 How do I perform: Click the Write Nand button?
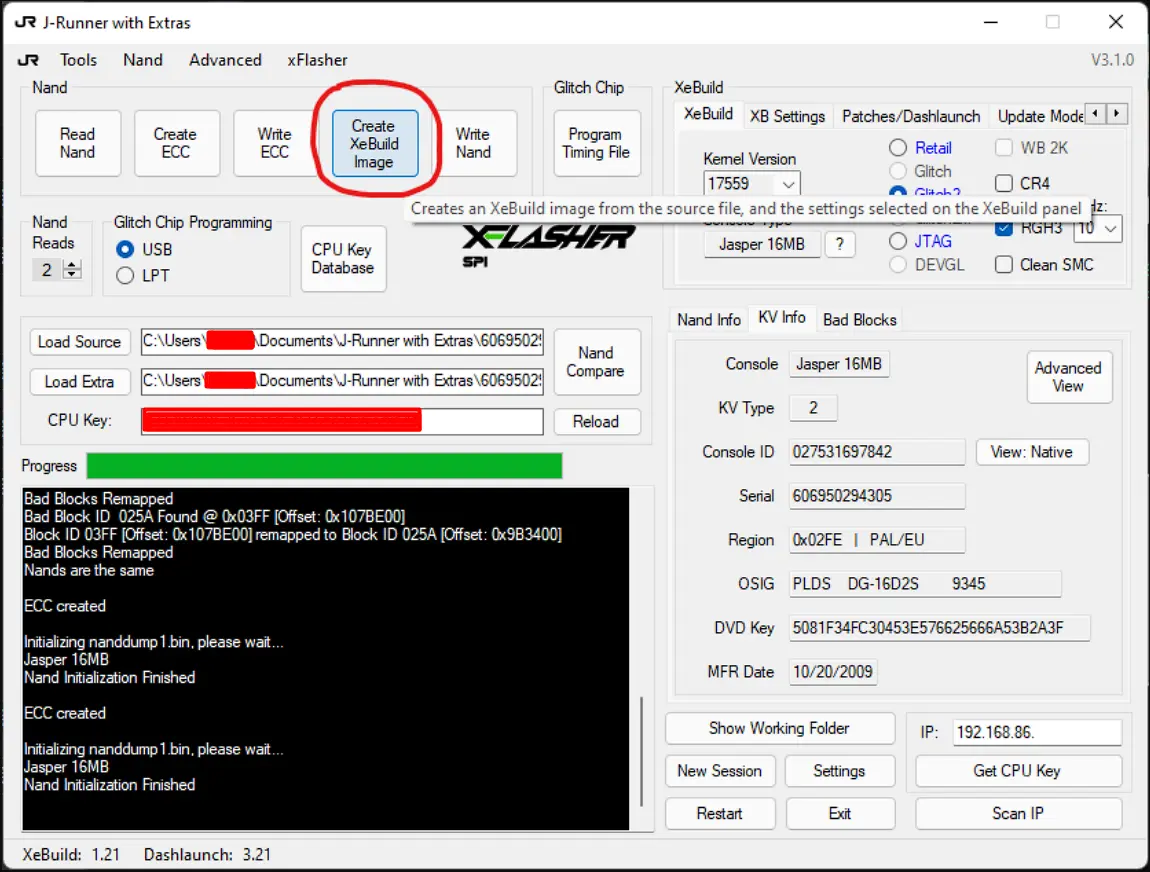tap(474, 143)
